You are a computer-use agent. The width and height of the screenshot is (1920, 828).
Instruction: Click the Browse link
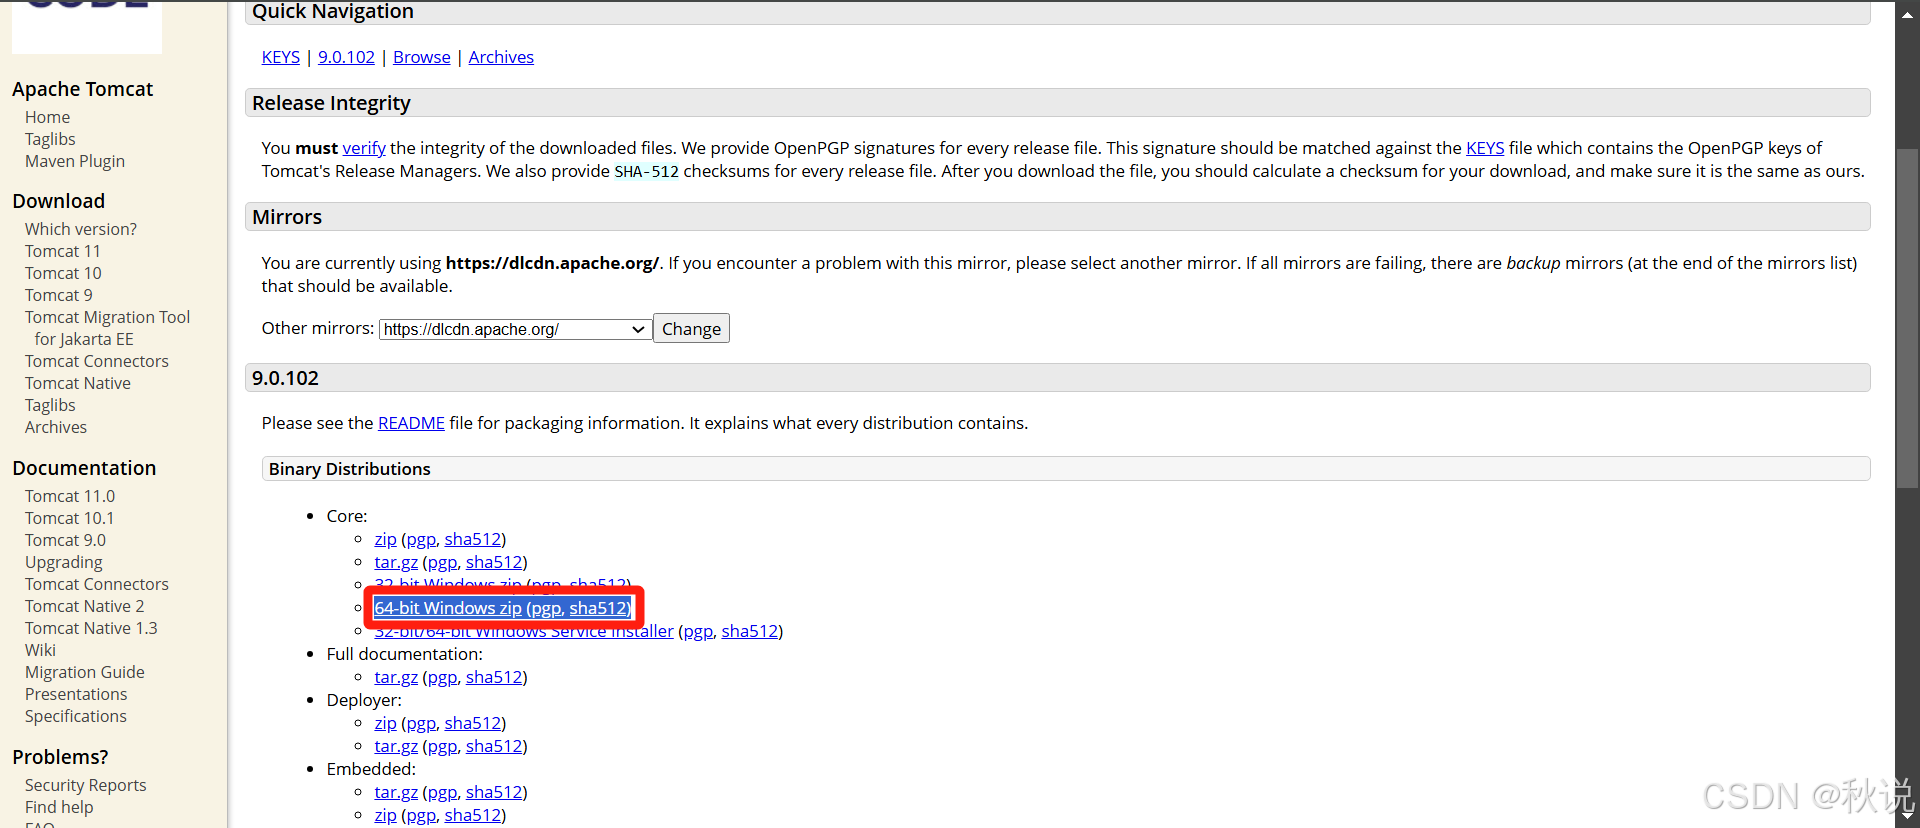[422, 57]
